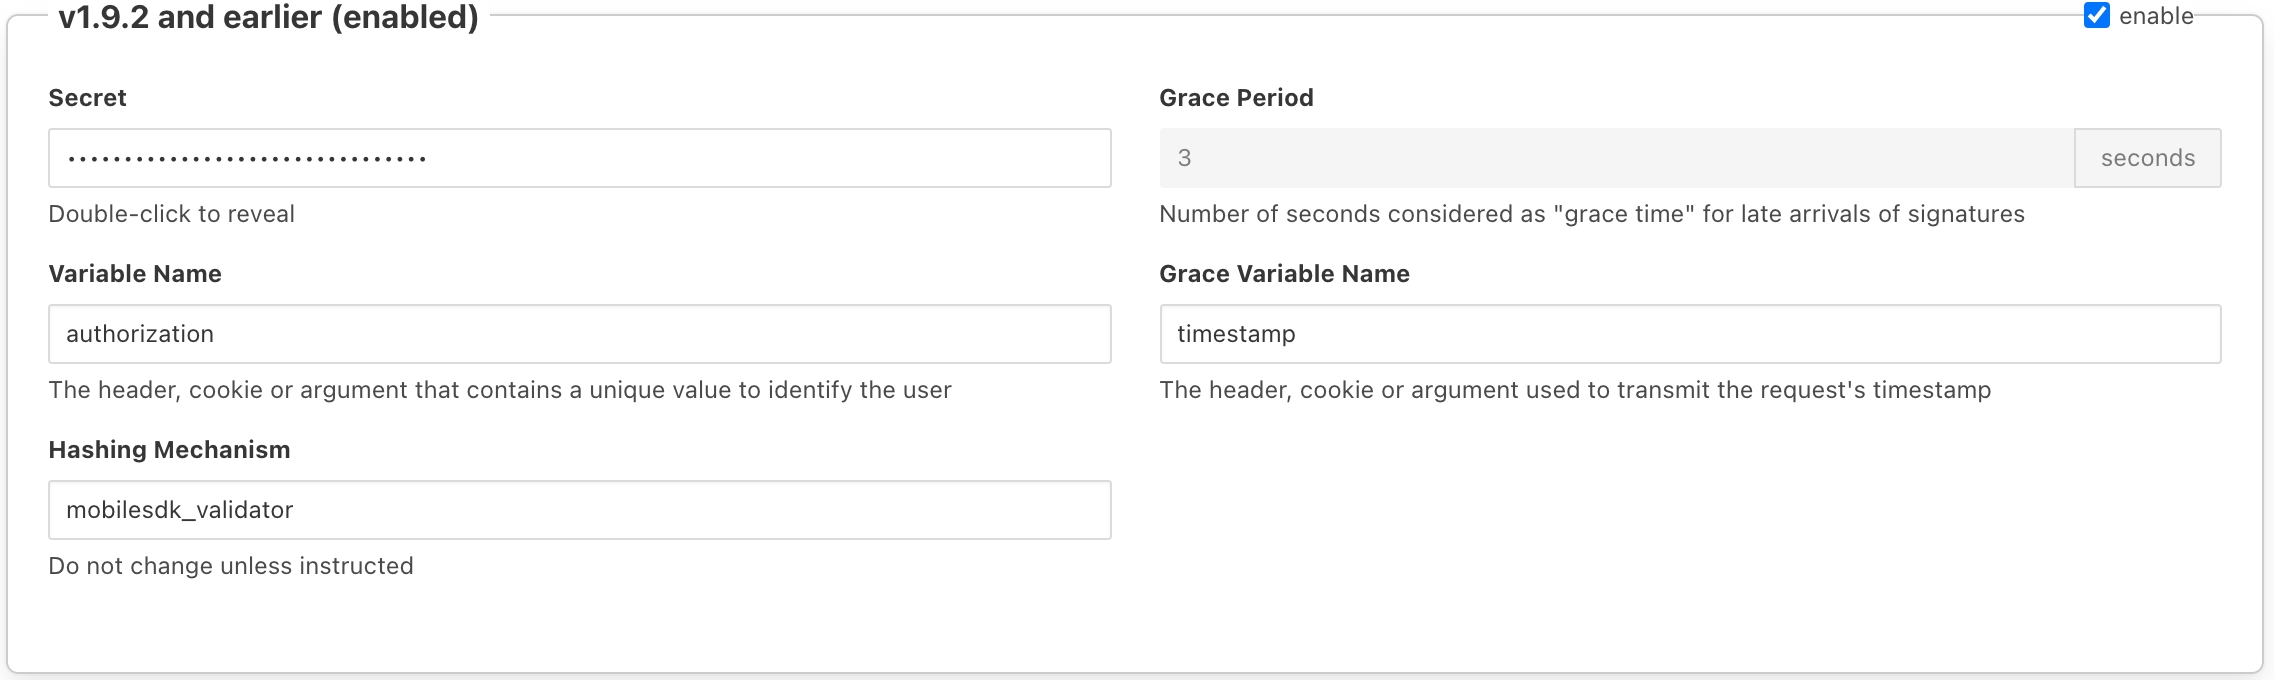Click the masked dots in Secret field
Image resolution: width=2274 pixels, height=680 pixels.
(247, 158)
